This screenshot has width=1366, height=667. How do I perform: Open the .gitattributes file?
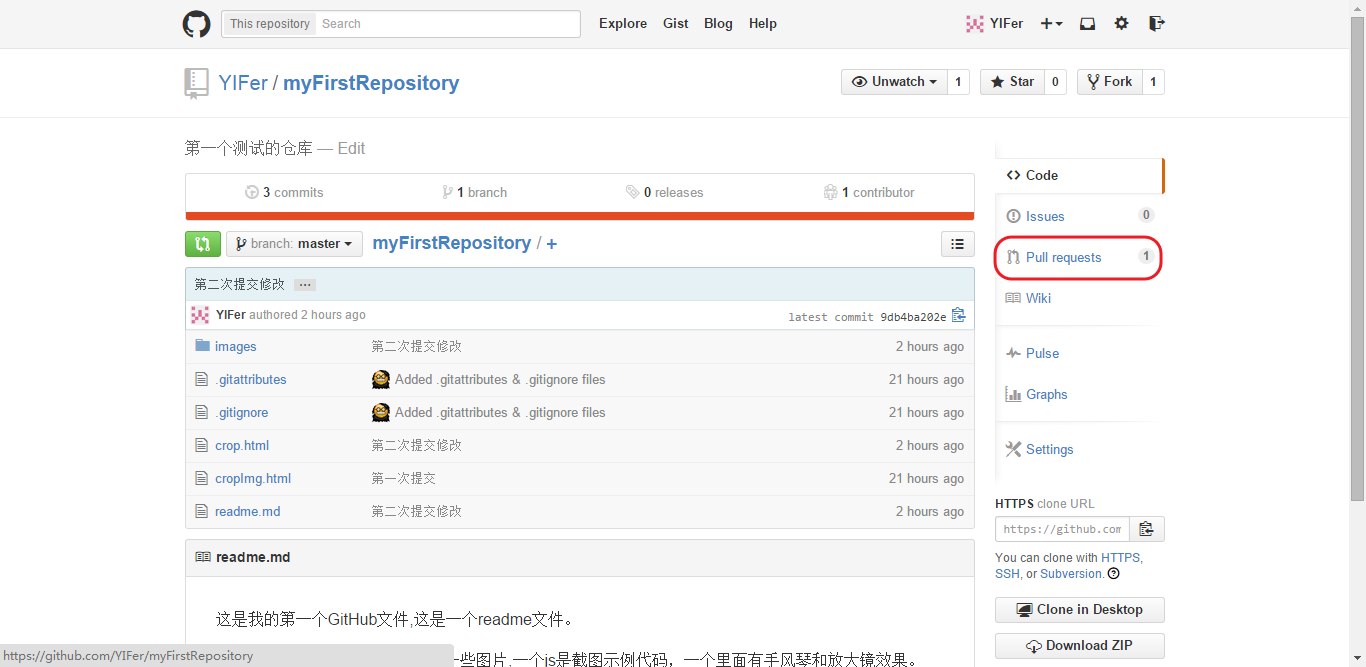tap(250, 379)
